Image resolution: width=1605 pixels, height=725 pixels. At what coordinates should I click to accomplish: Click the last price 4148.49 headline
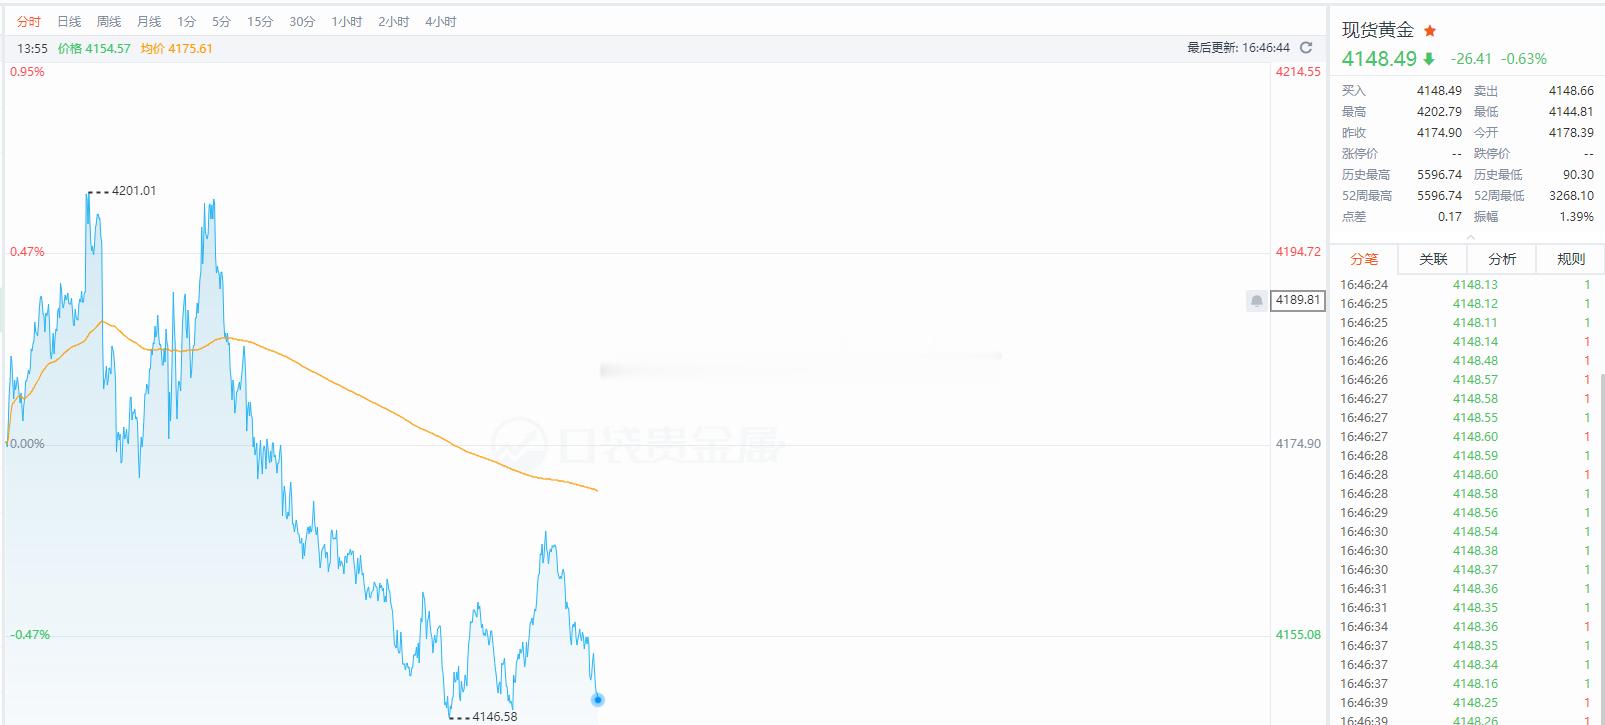click(x=1379, y=59)
